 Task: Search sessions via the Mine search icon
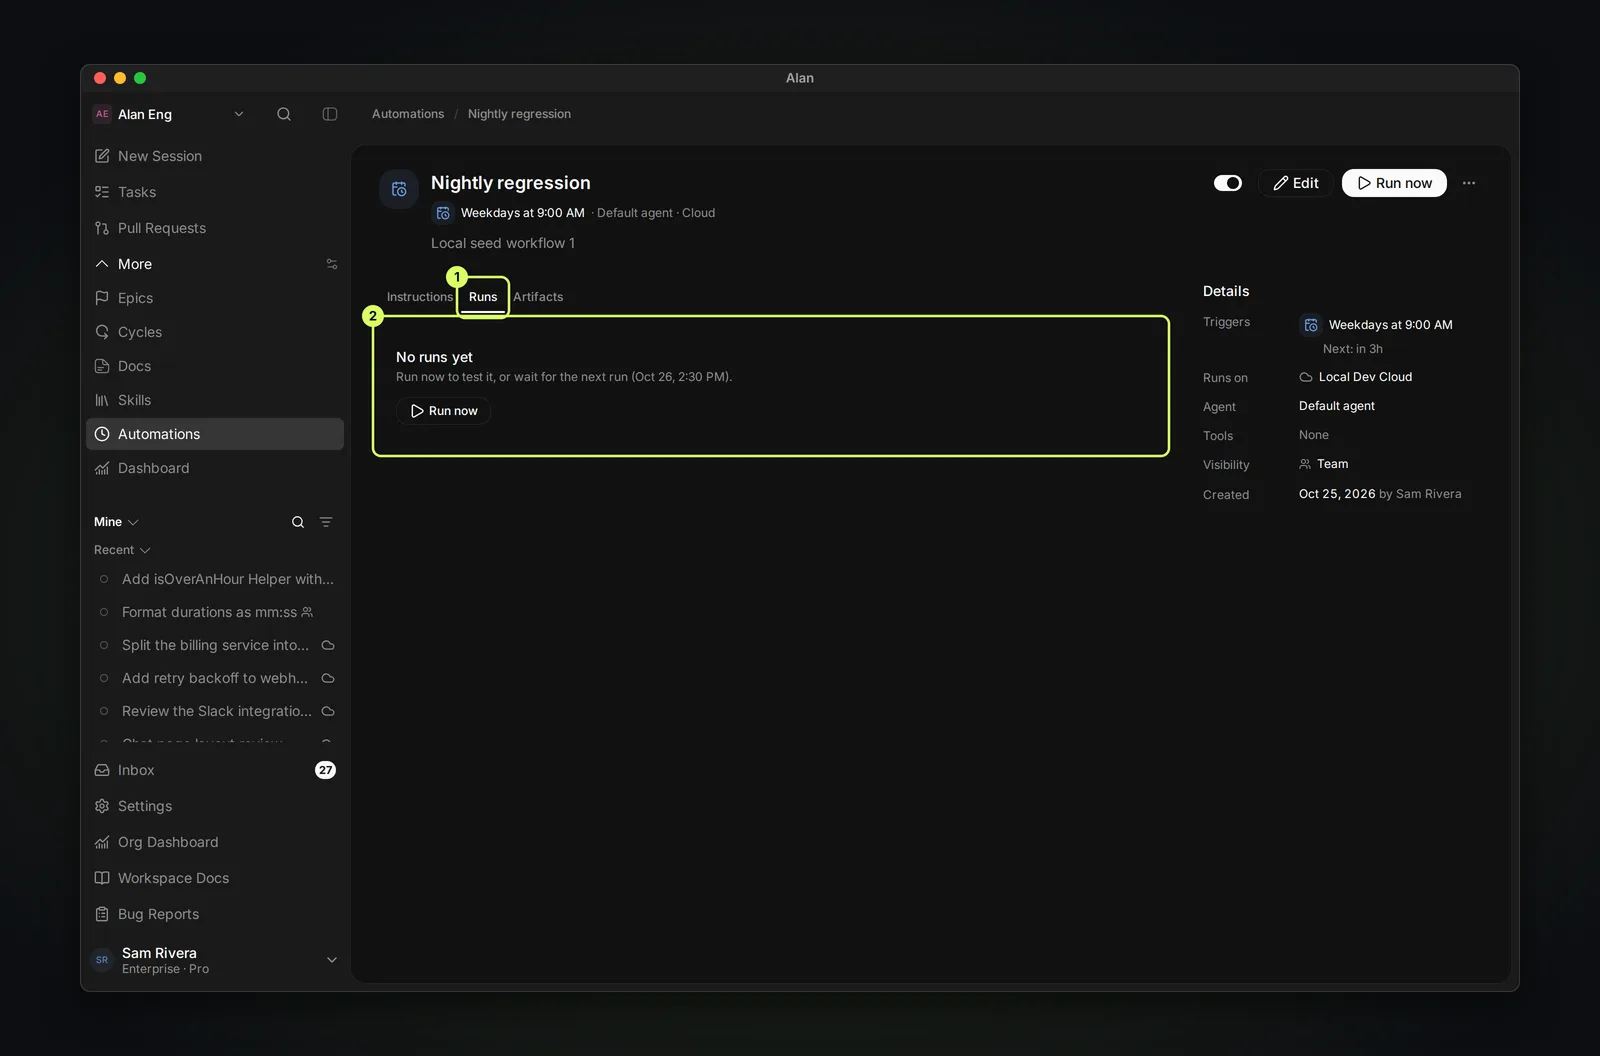[x=298, y=522]
